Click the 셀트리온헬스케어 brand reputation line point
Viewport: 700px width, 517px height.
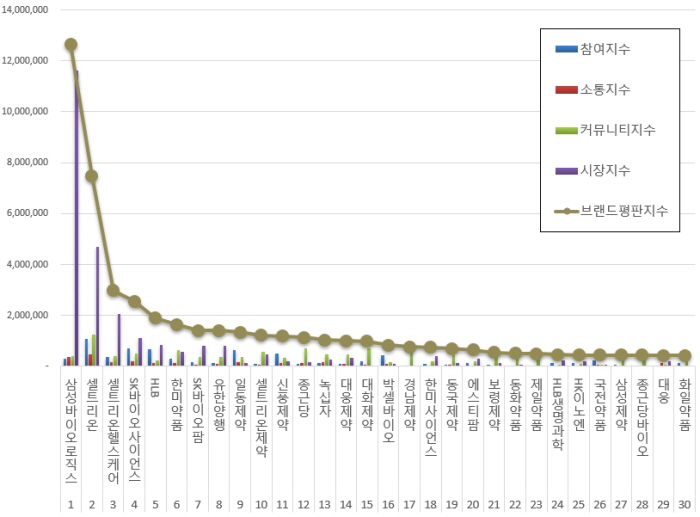click(113, 291)
